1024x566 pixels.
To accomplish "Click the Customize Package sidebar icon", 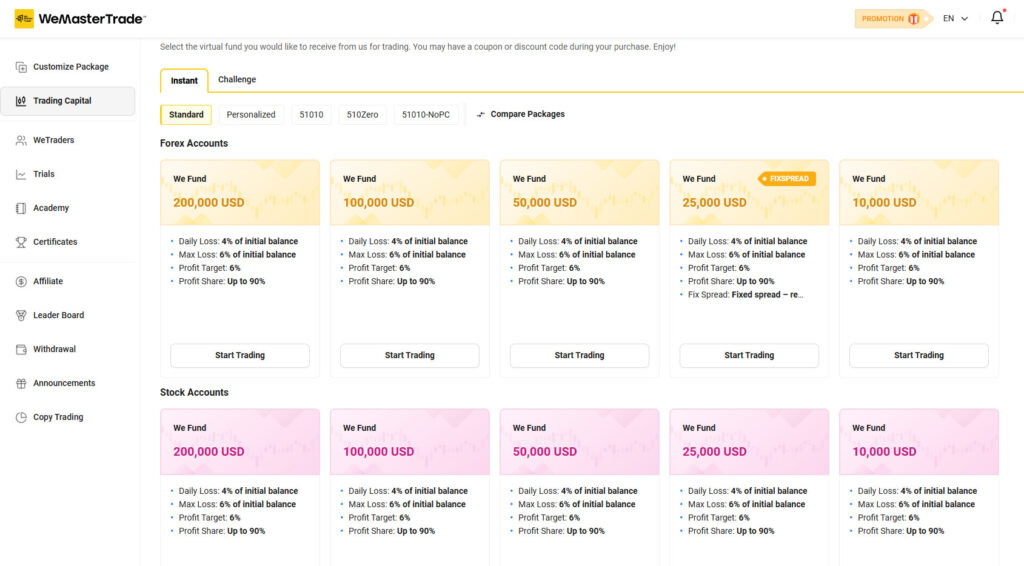I will coord(21,67).
